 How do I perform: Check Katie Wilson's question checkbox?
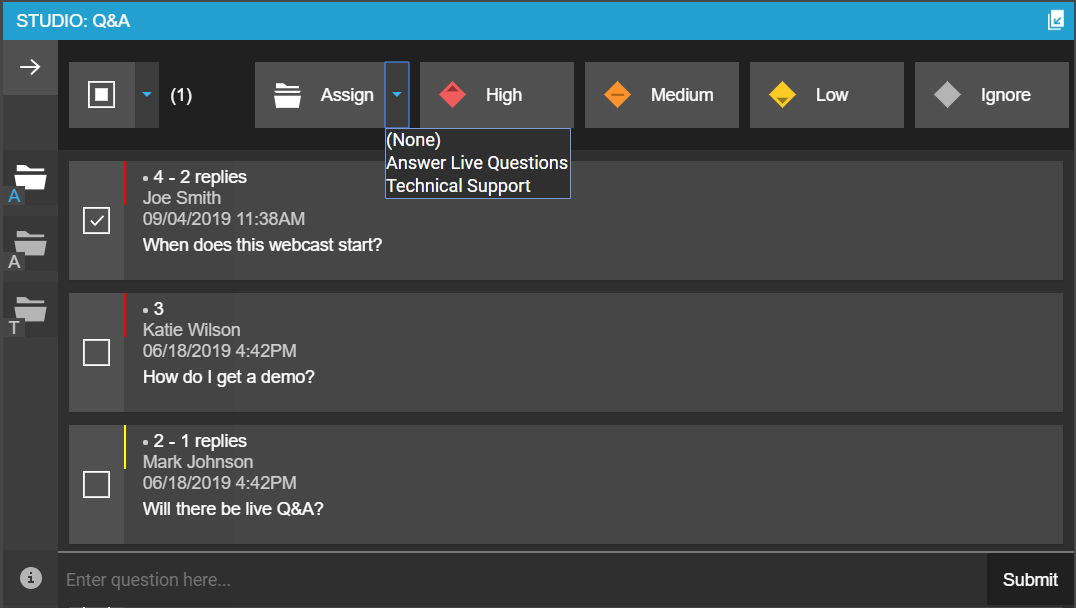96,352
